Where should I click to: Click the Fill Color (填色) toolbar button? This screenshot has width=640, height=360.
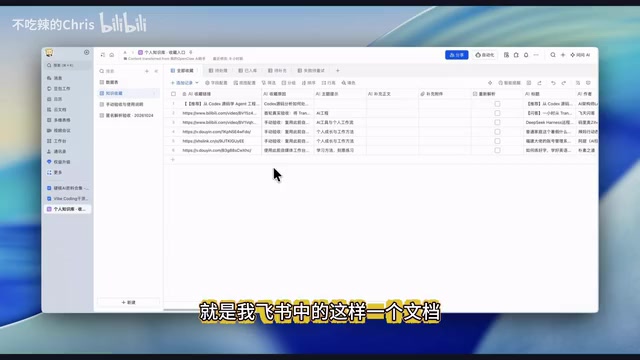click(x=348, y=83)
